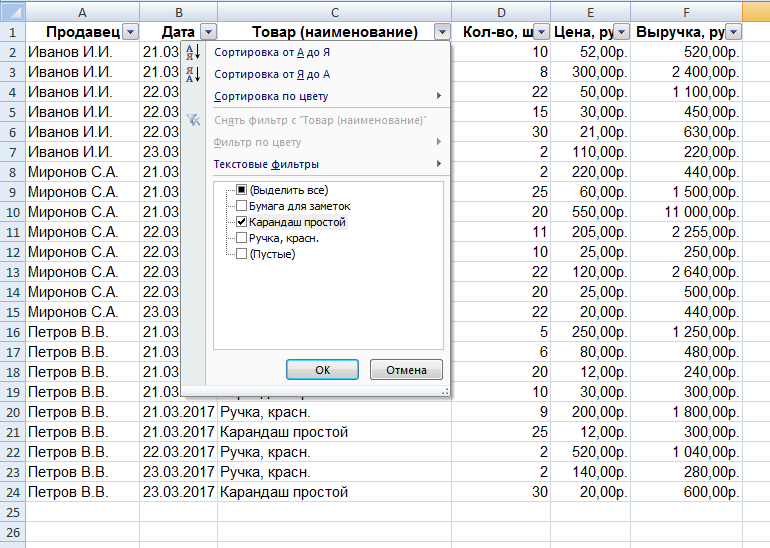The image size is (770, 548).
Task: Open the filter arrow on the Товар (наименование) column
Action: pyautogui.click(x=442, y=32)
